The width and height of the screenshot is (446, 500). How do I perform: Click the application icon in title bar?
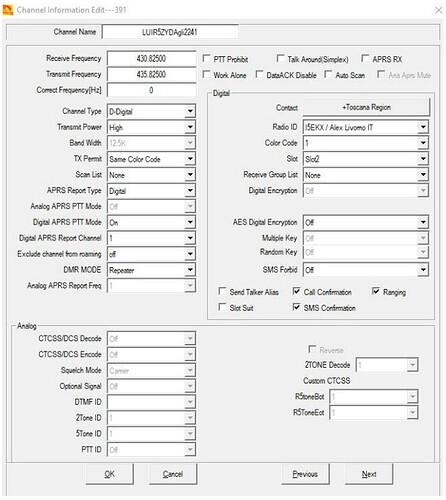tap(8, 10)
